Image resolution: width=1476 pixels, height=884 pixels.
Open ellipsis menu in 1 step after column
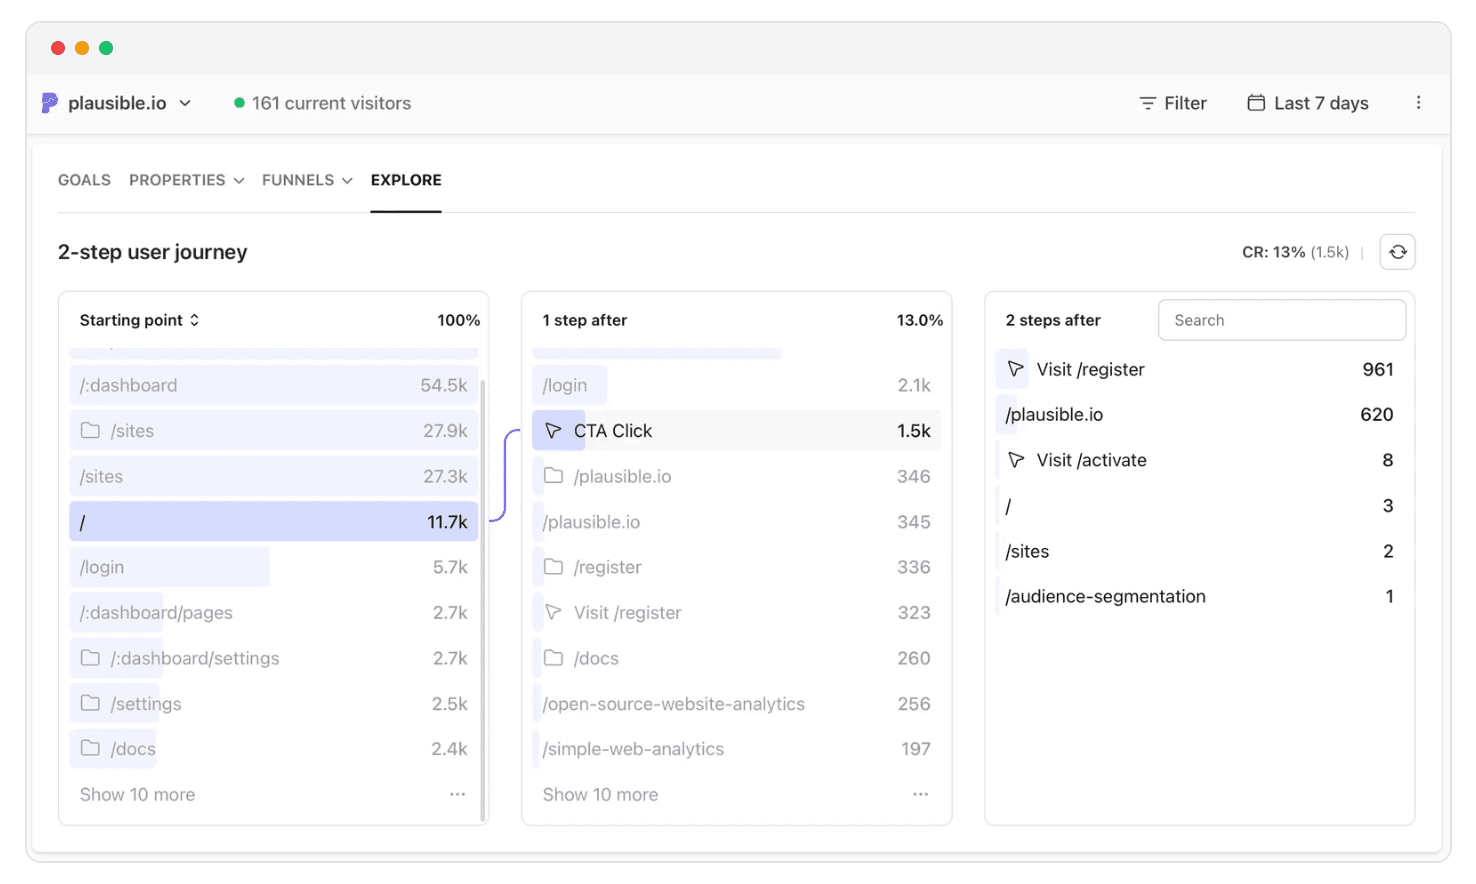tap(920, 794)
